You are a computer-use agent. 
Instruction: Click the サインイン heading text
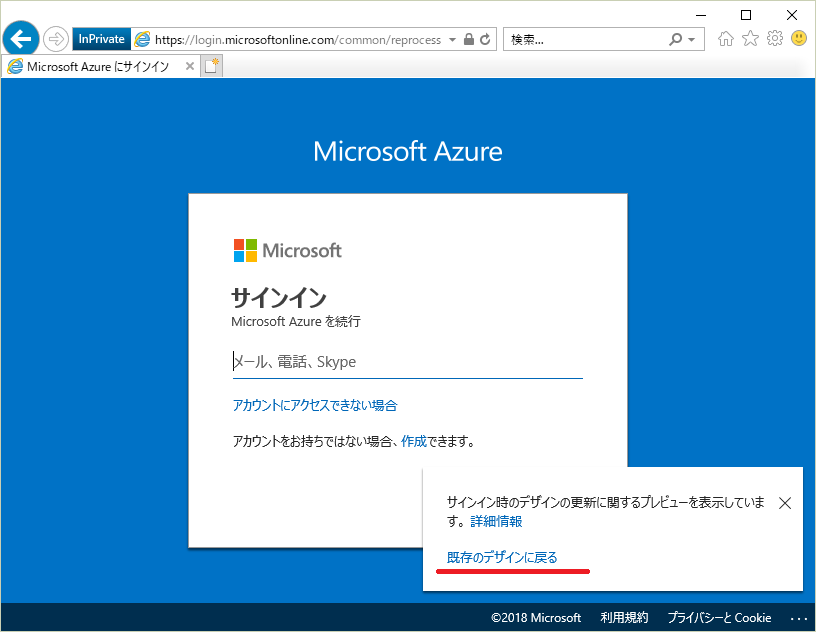(x=278, y=298)
